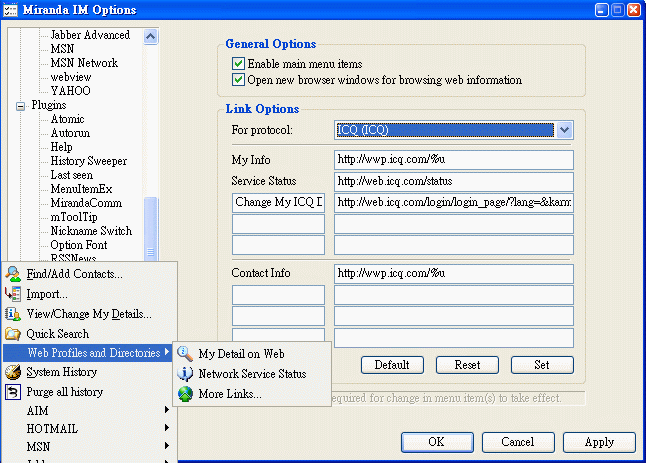This screenshot has height=463, width=646.
Task: Select More Links... submenu item
Action: (x=230, y=394)
